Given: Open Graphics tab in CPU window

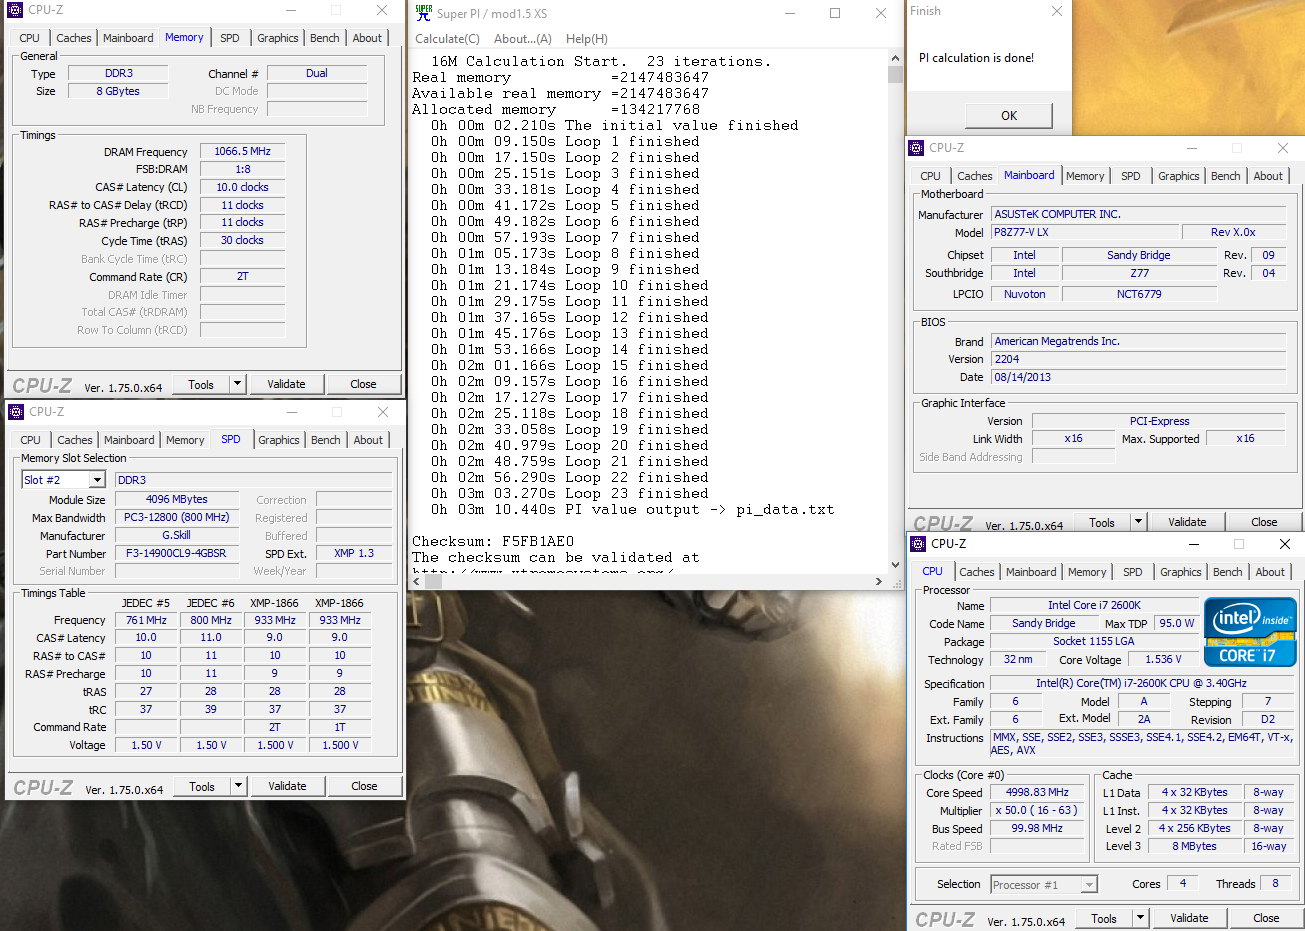Looking at the screenshot, I should pyautogui.click(x=1181, y=572).
